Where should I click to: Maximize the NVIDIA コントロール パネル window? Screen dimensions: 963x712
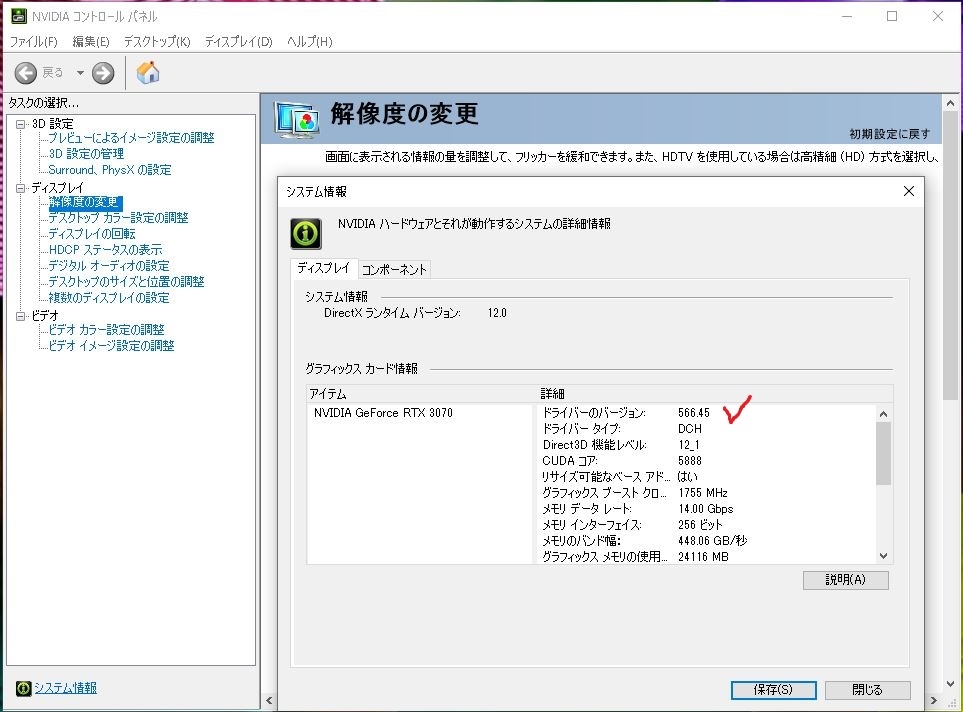892,17
